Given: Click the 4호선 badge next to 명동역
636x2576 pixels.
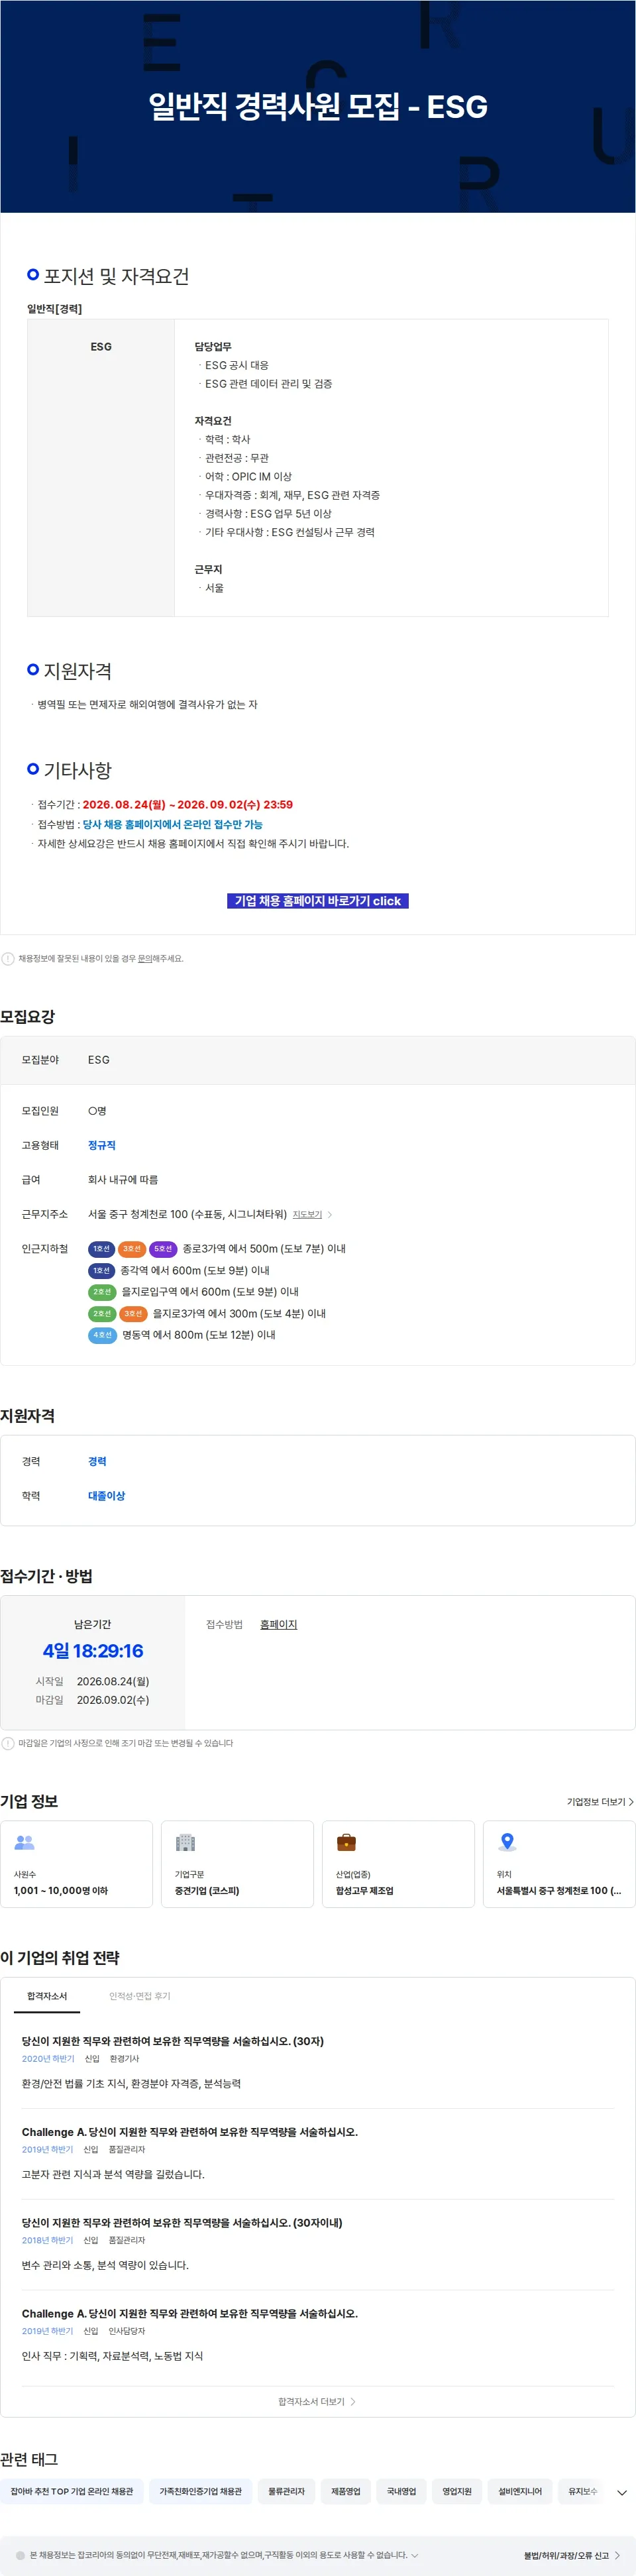Looking at the screenshot, I should 102,1334.
